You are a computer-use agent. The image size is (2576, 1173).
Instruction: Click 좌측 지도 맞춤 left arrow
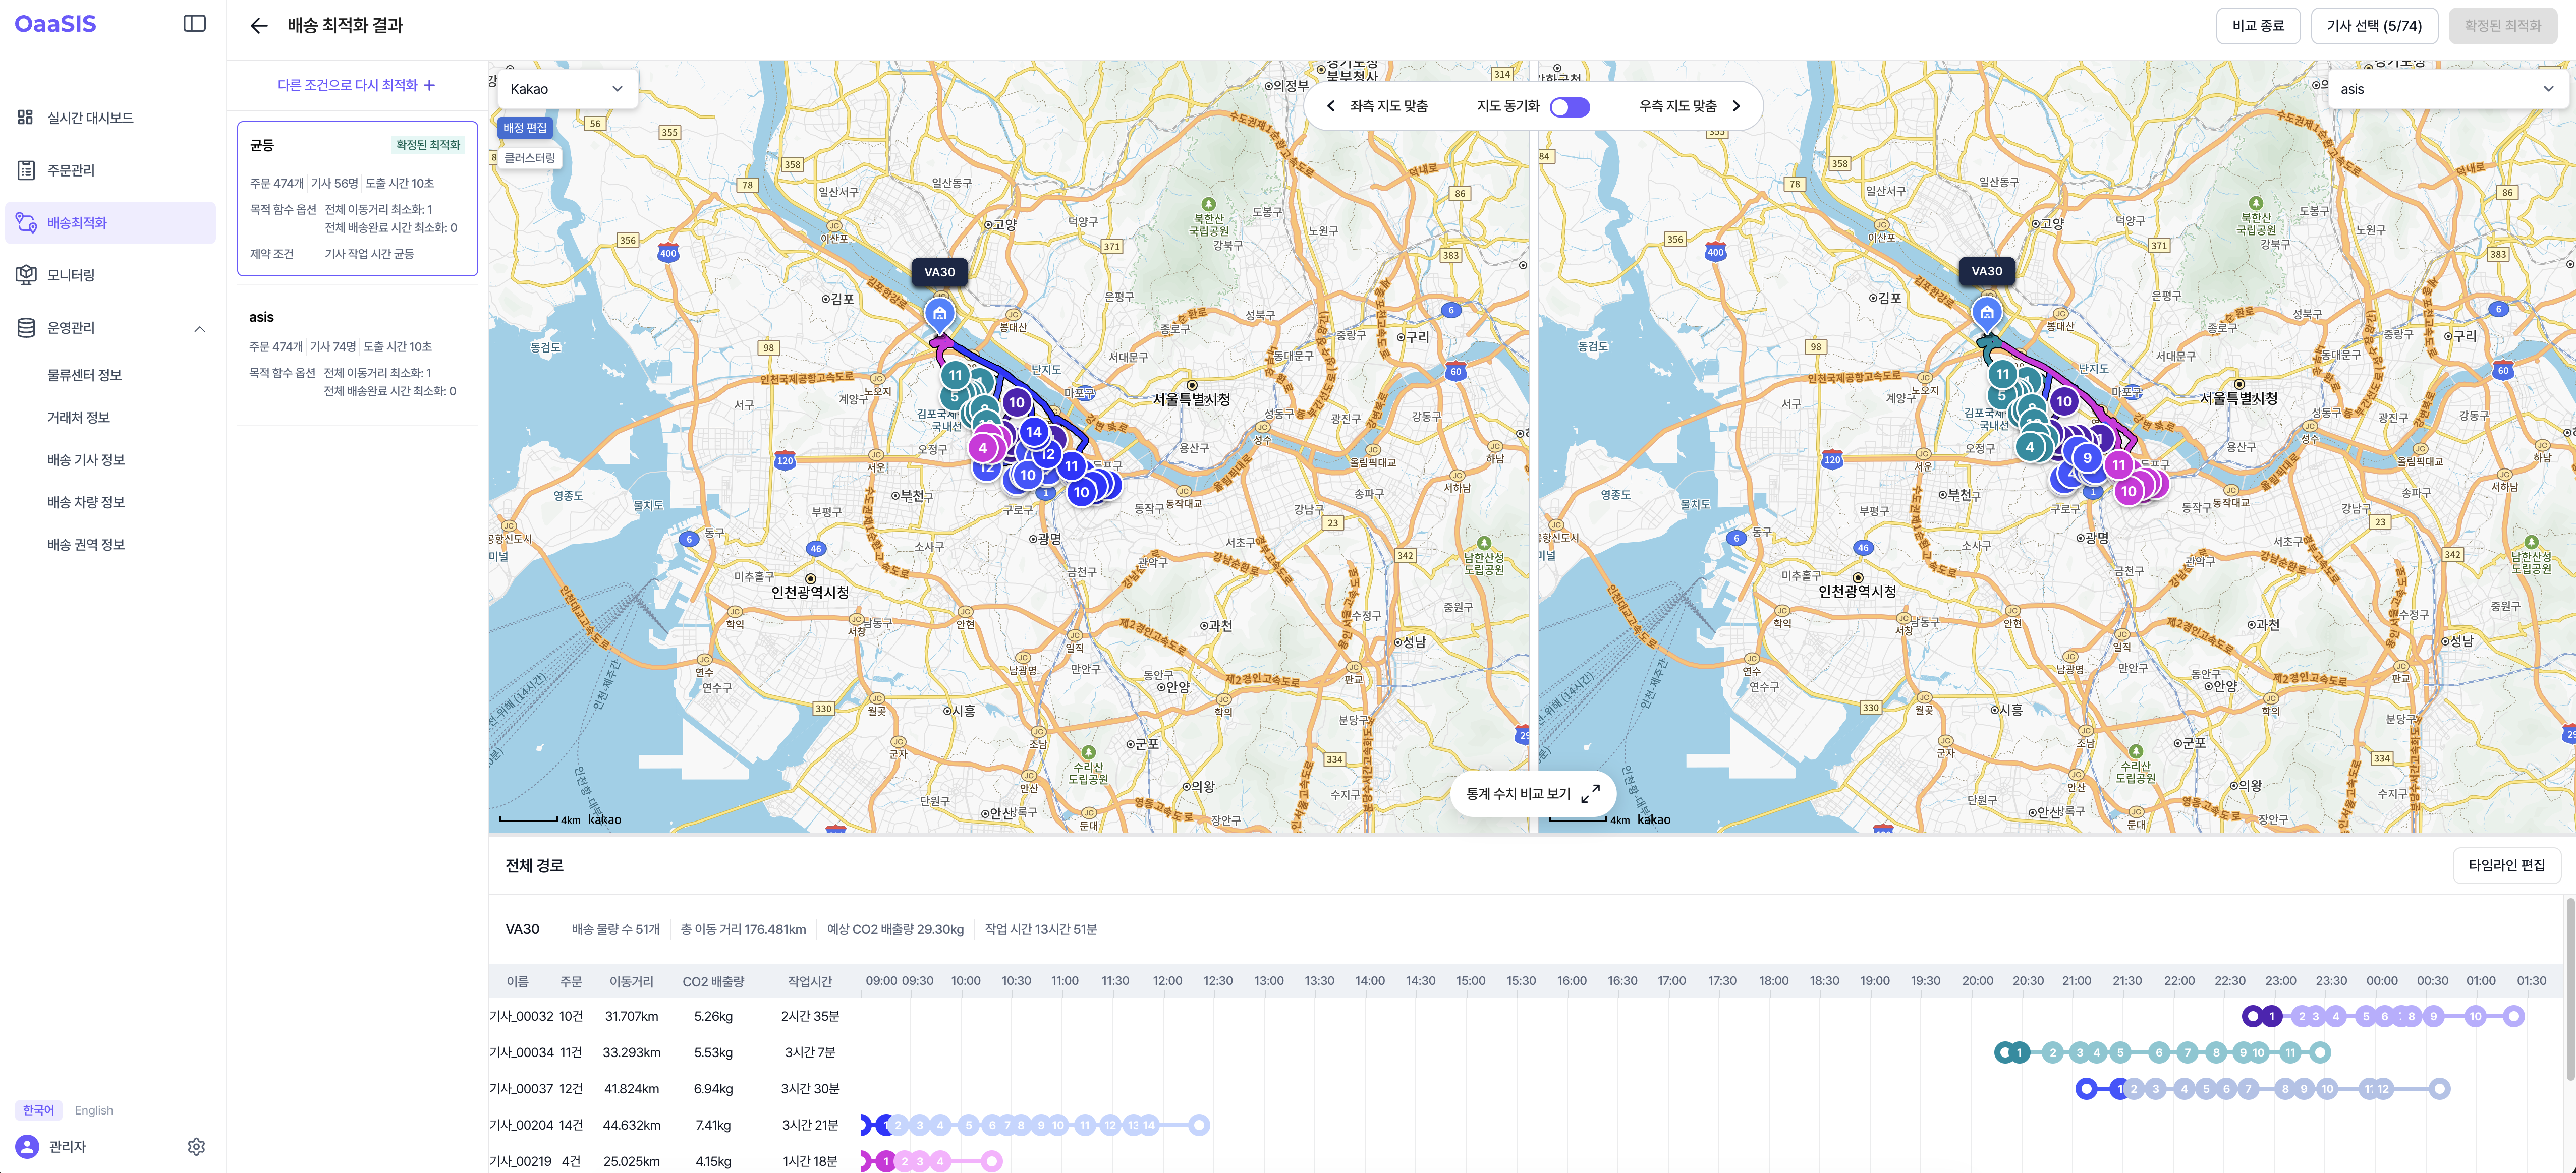click(1331, 106)
